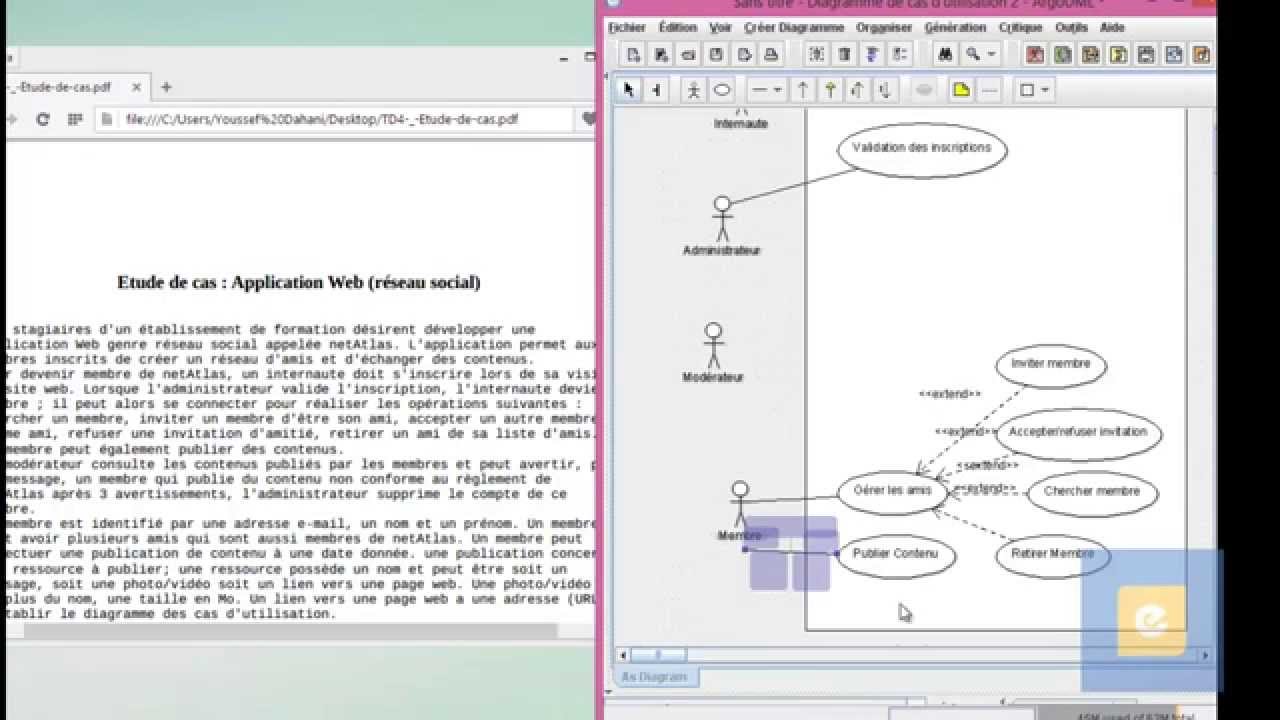
Task: Open the Outils menu
Action: [1071, 28]
